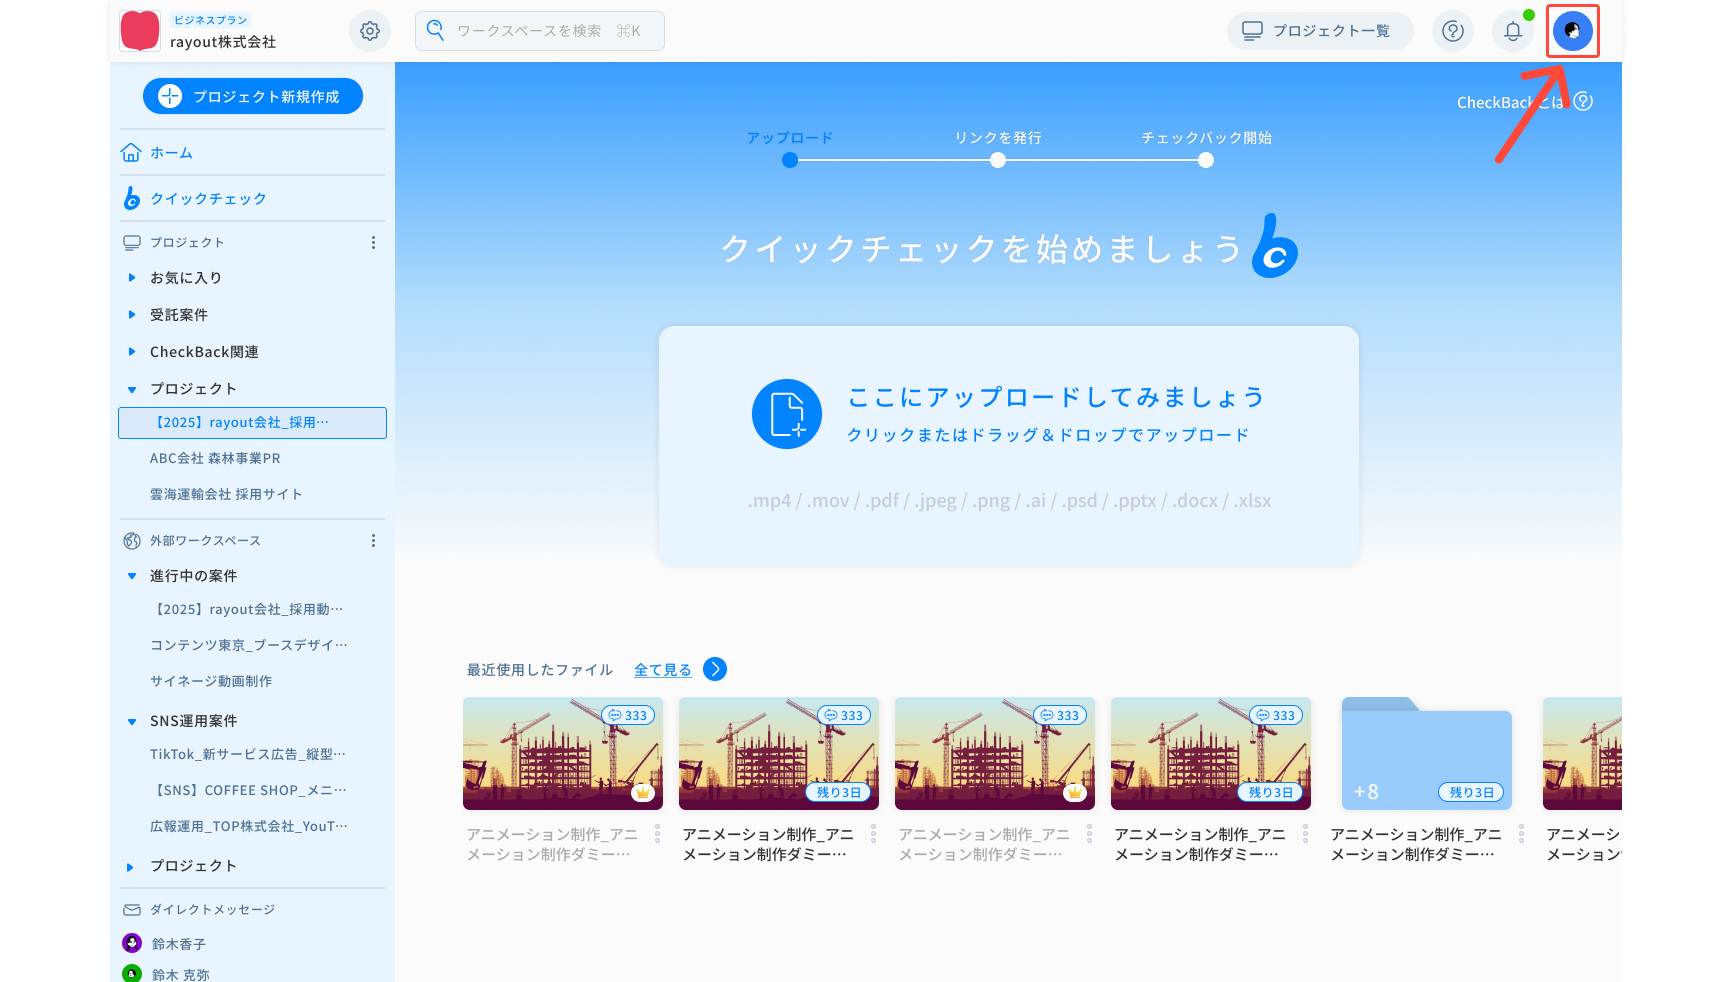Click ダイレクトメッセージ section header
Image resolution: width=1732 pixels, height=982 pixels.
click(212, 910)
